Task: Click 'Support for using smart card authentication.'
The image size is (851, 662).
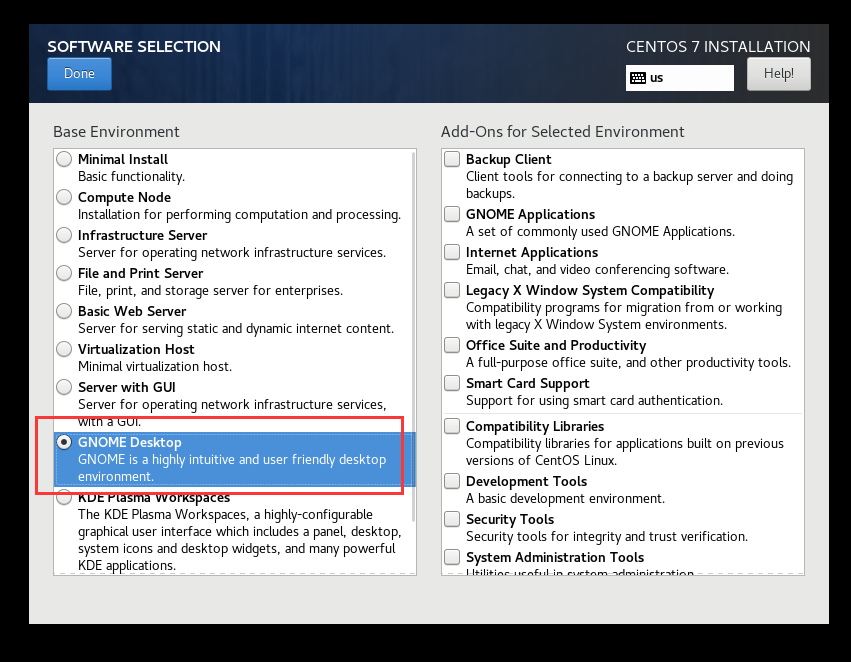Action: (594, 400)
